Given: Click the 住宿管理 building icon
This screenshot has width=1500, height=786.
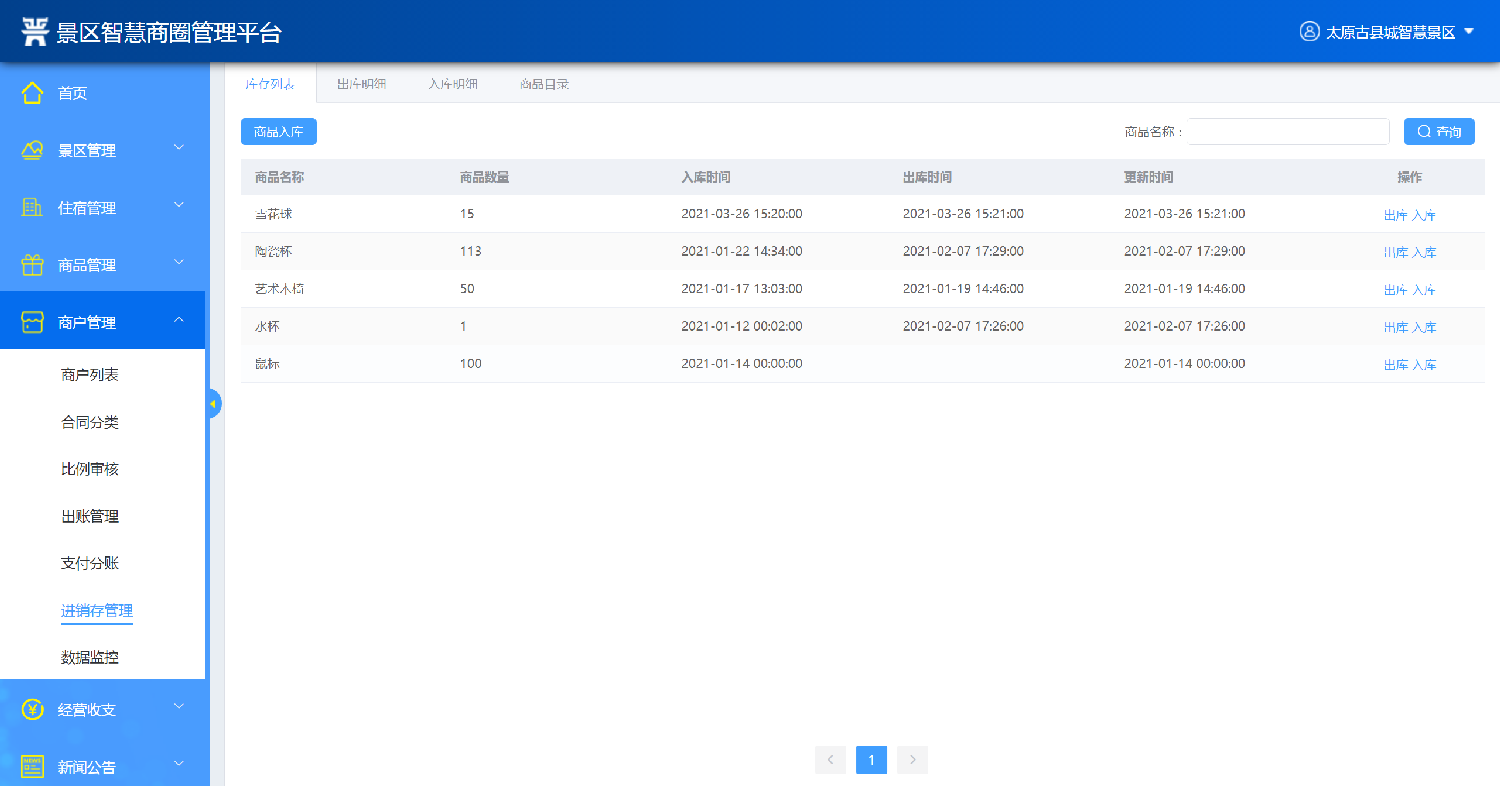Looking at the screenshot, I should pos(33,208).
